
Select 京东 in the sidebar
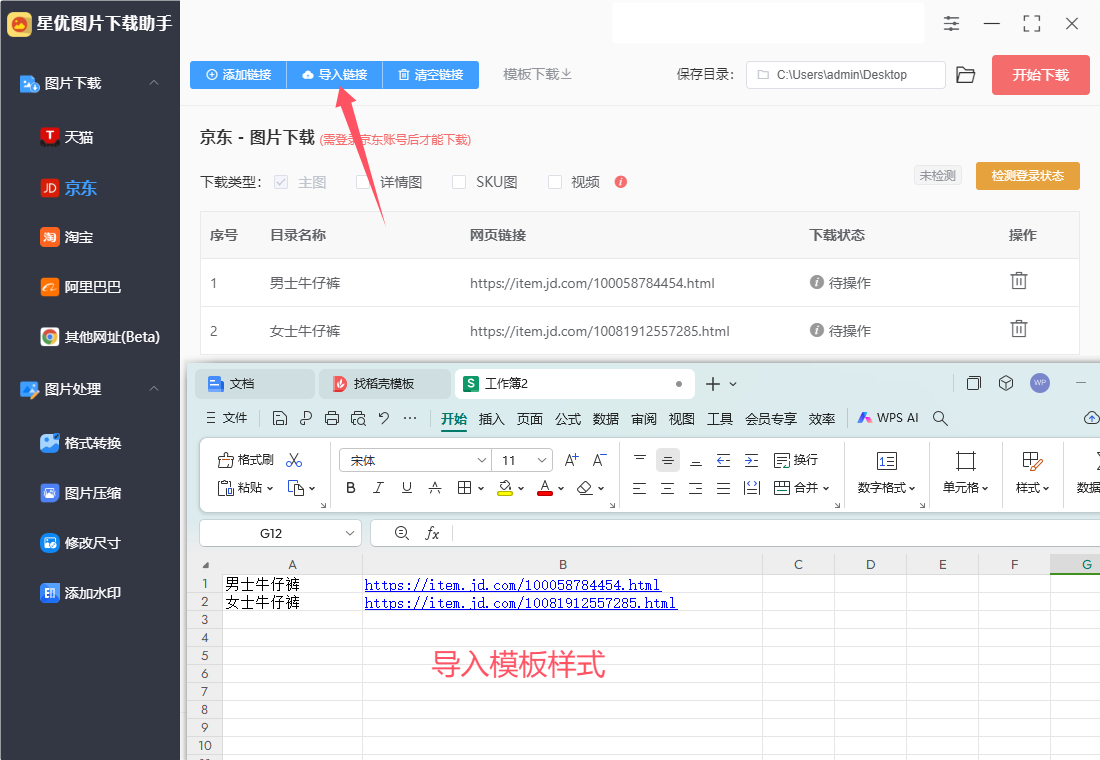point(68,187)
